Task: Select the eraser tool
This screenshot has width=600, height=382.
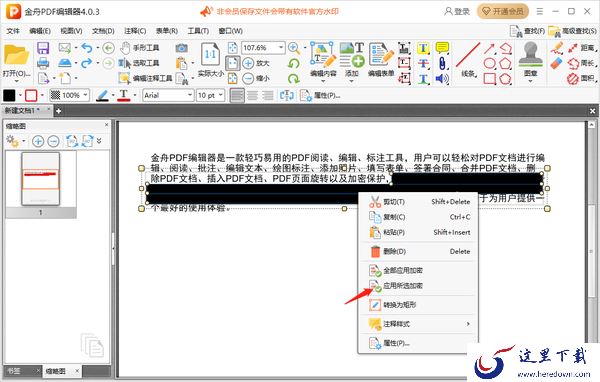Action: tap(557, 64)
